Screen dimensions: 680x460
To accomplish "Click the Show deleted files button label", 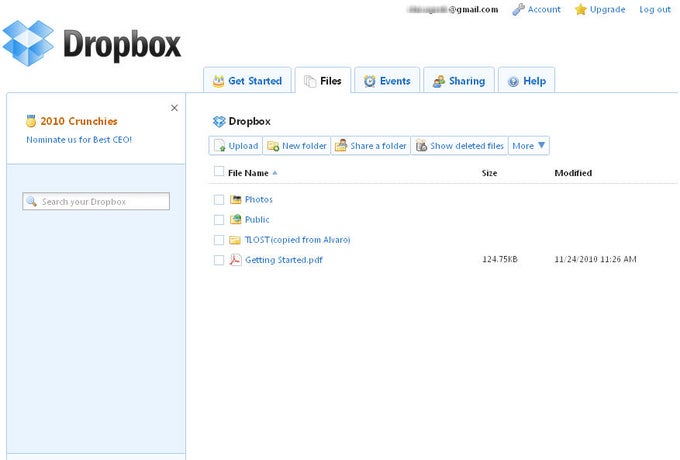I will click(x=467, y=146).
